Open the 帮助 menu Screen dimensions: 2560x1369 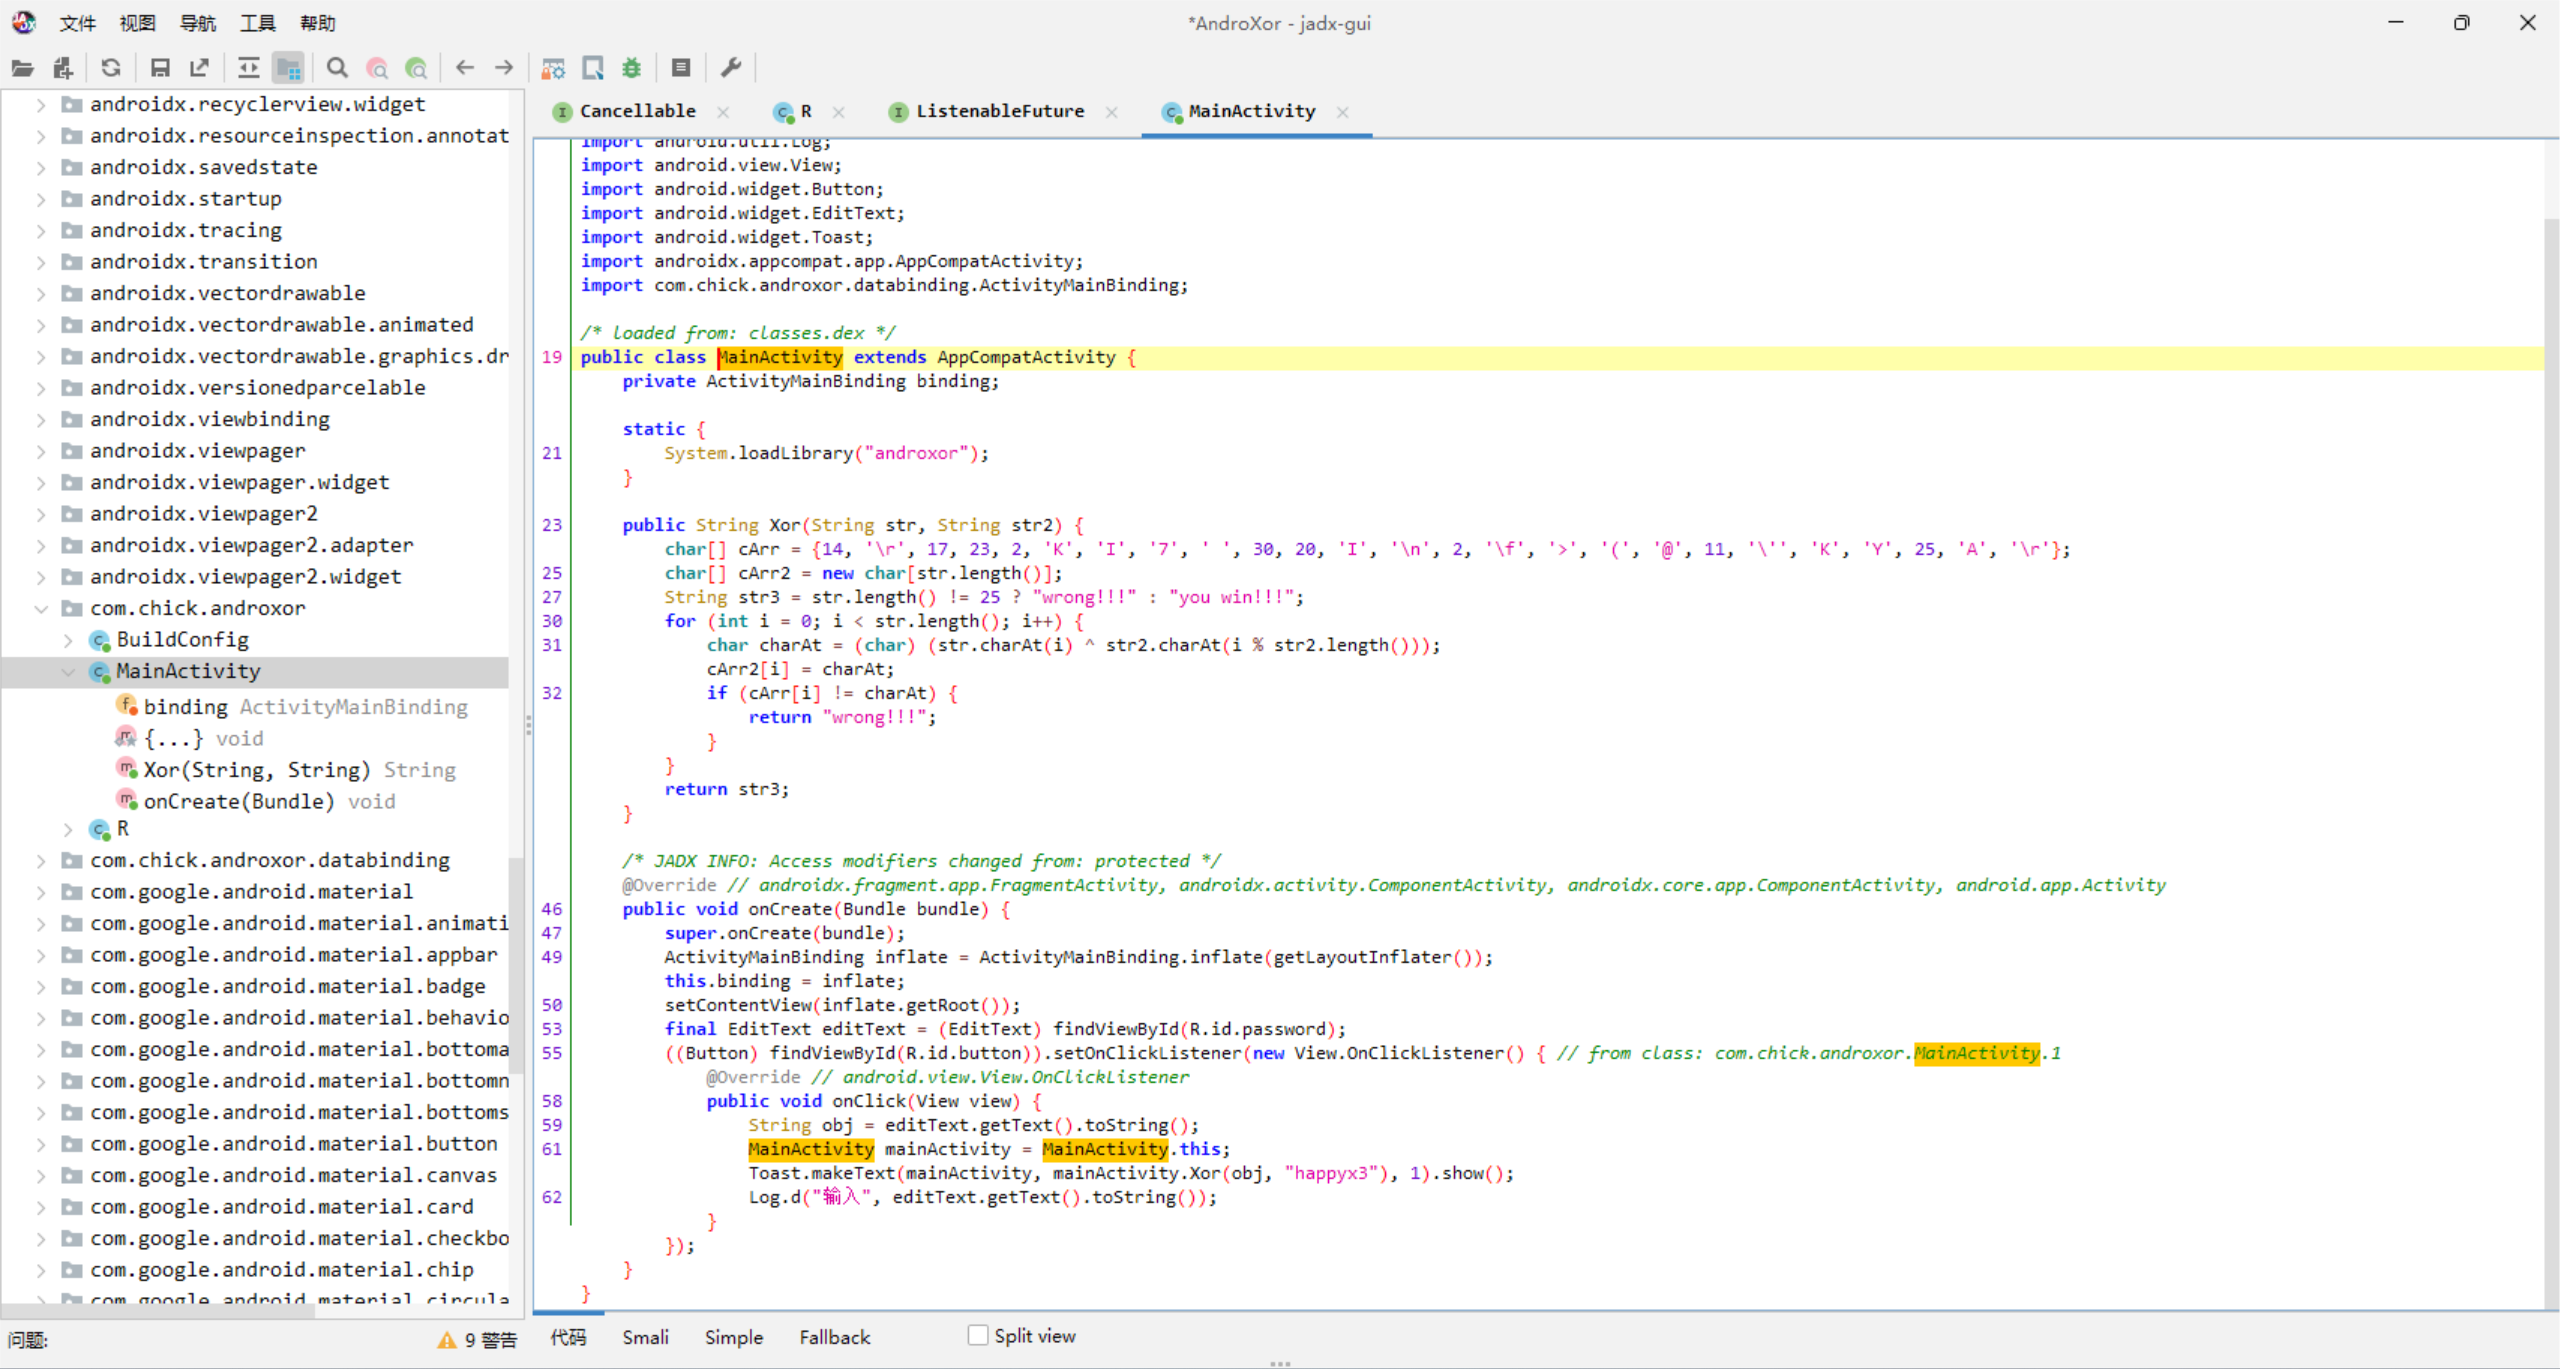[318, 22]
